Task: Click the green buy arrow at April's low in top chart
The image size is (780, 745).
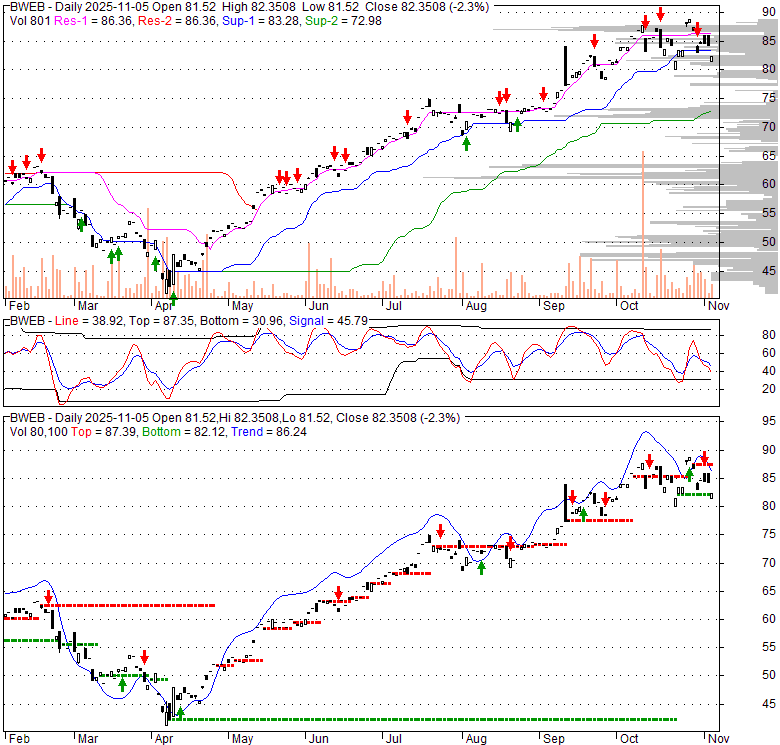Action: [x=173, y=298]
